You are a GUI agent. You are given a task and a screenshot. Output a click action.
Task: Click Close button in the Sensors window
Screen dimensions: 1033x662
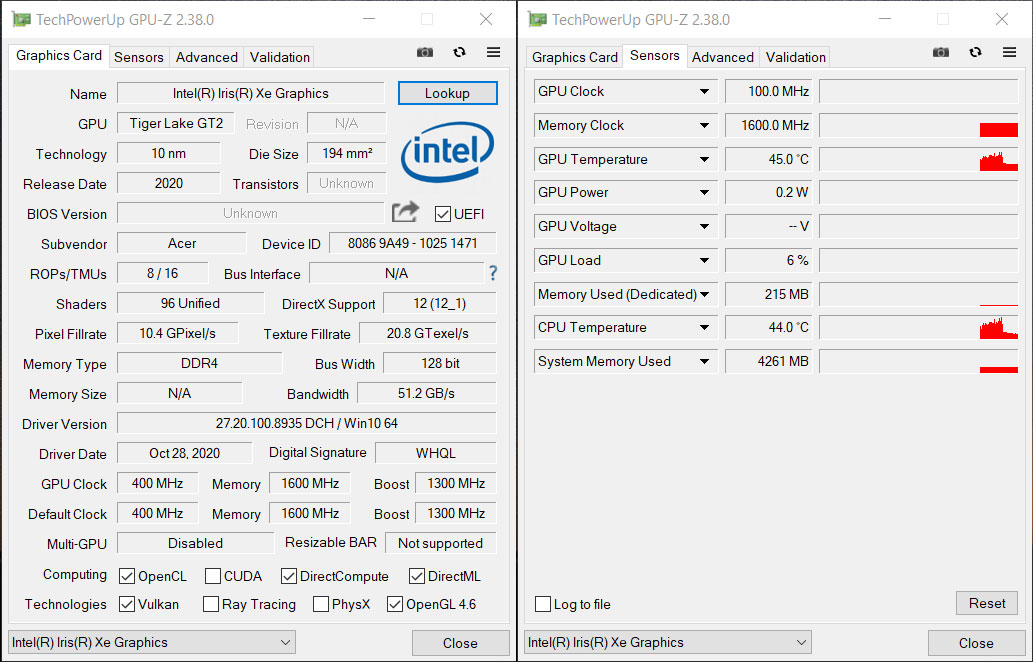pyautogui.click(x=976, y=643)
